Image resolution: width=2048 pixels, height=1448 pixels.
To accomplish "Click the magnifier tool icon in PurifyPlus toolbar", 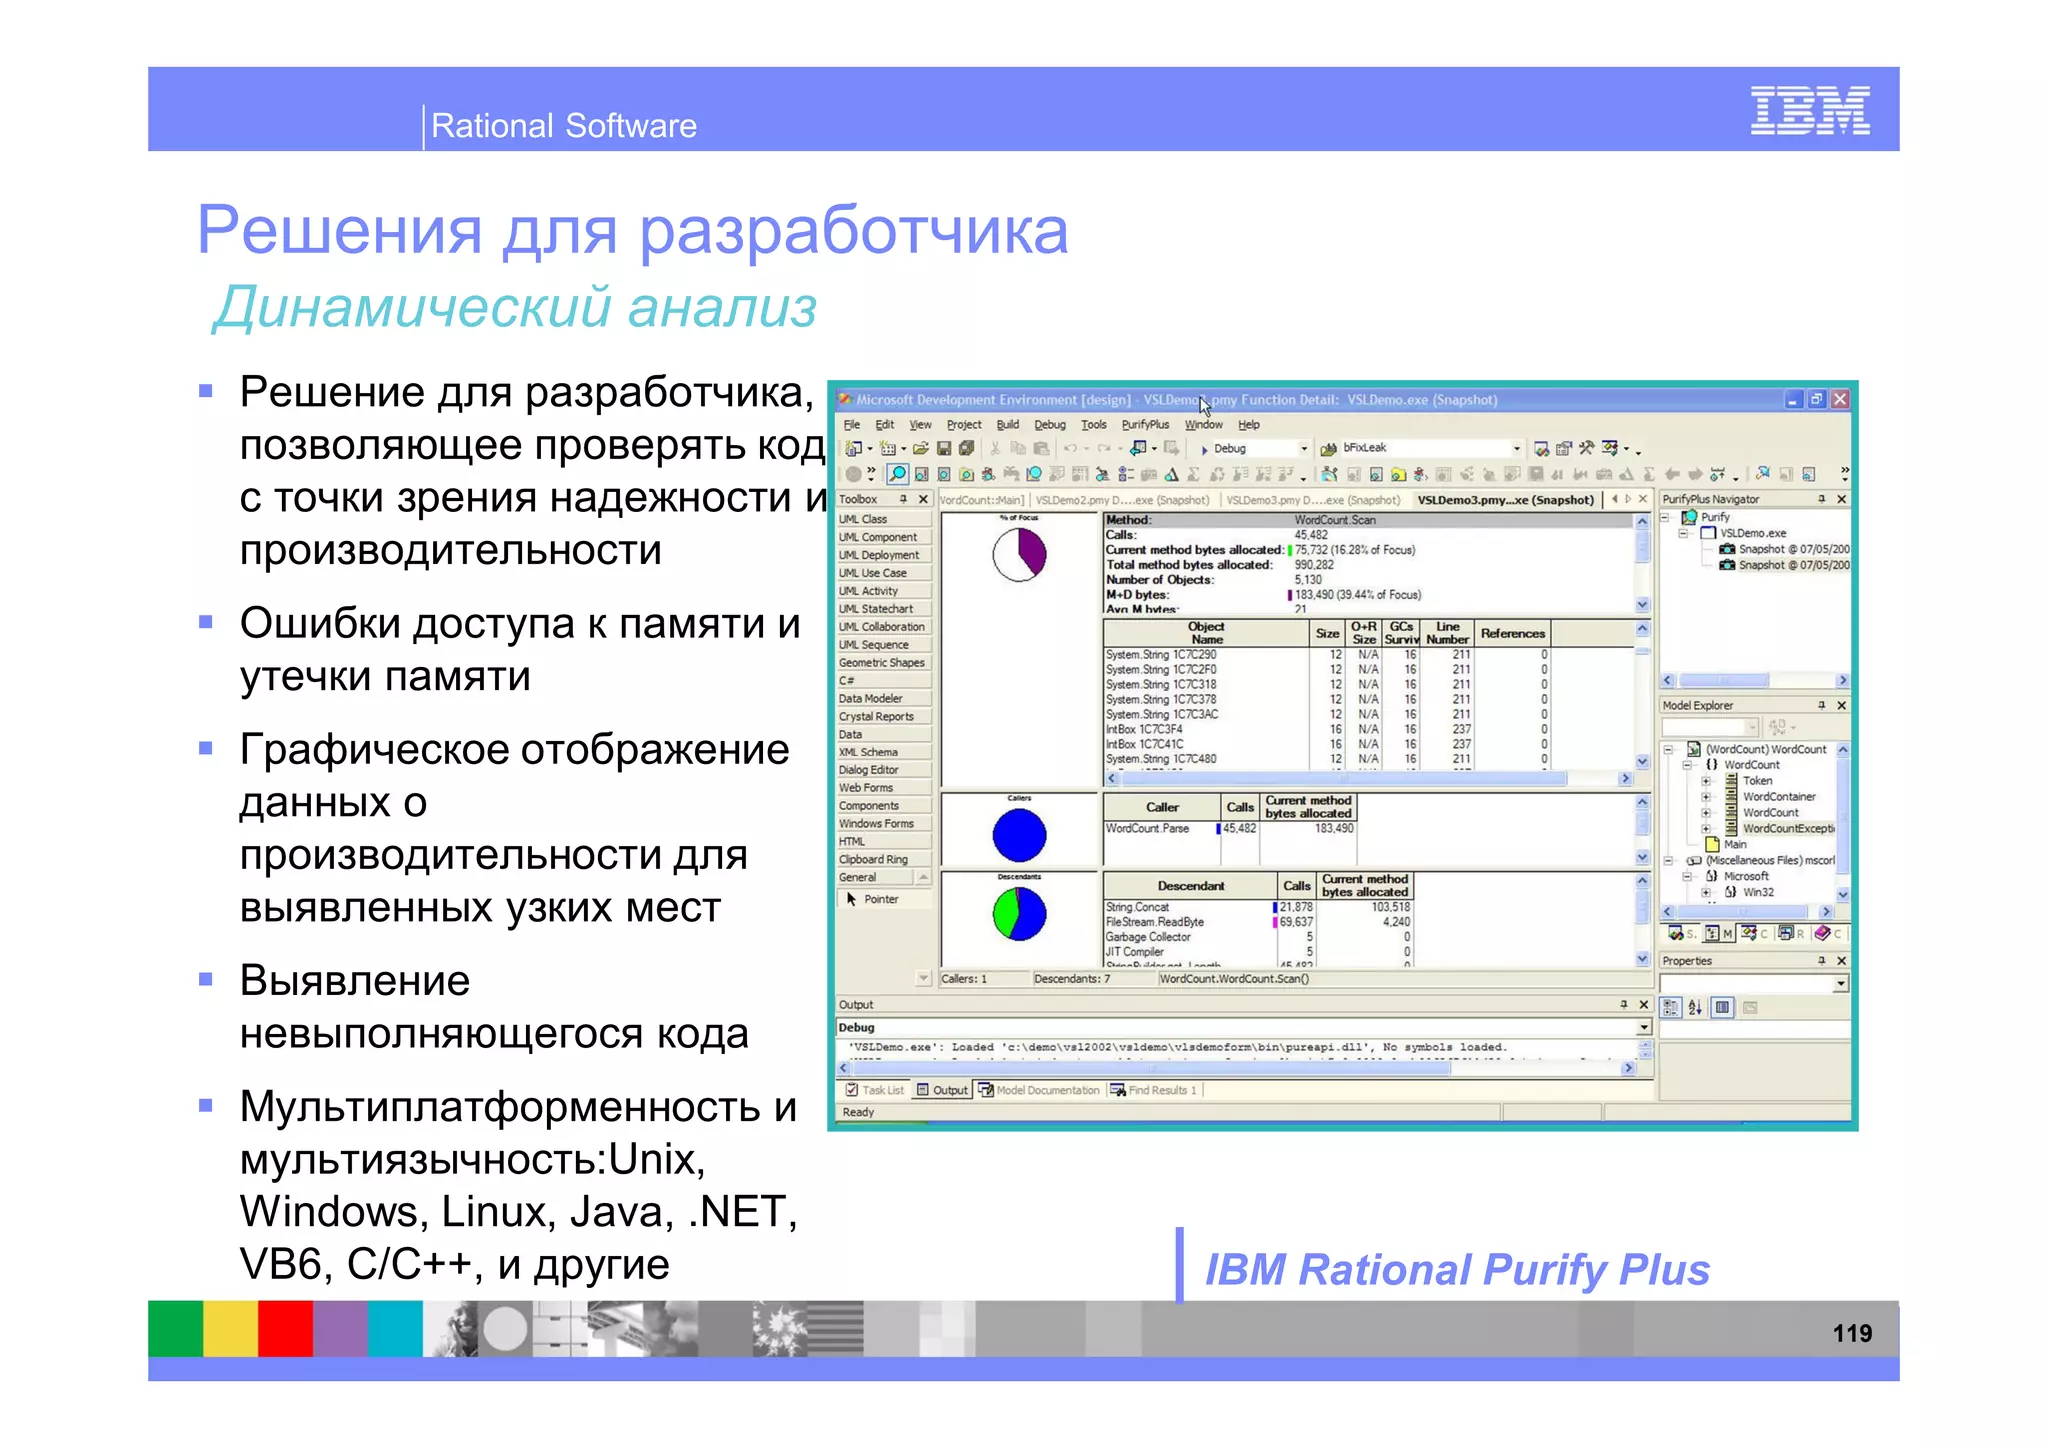I will (x=898, y=474).
